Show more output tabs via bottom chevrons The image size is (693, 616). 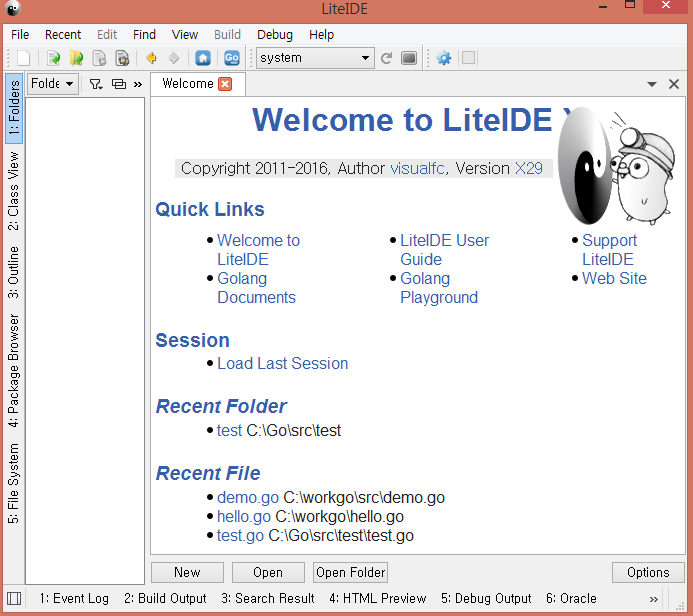pos(654,599)
